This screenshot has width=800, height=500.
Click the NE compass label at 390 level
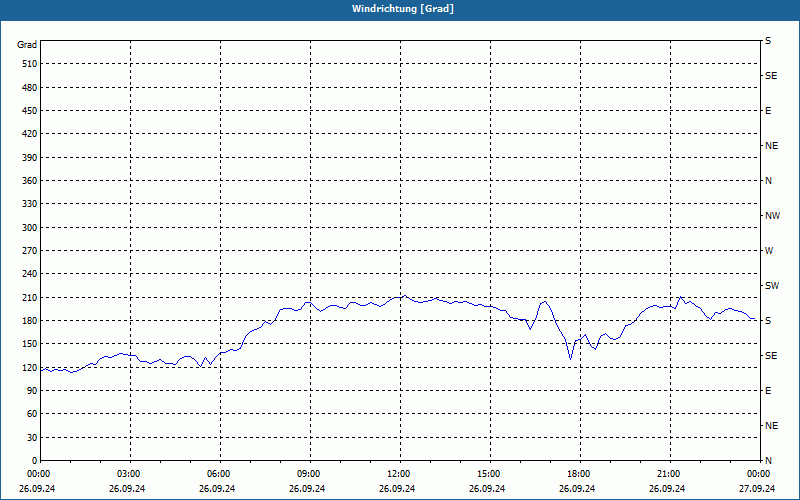point(772,146)
